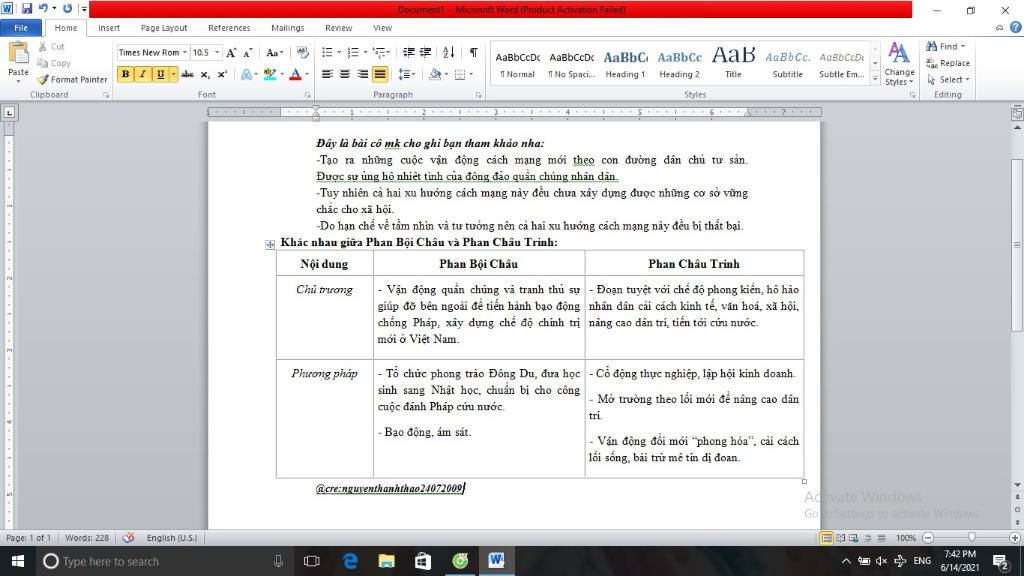Viewport: 1024px width, 576px height.
Task: Switch to the References tab
Action: [229, 28]
